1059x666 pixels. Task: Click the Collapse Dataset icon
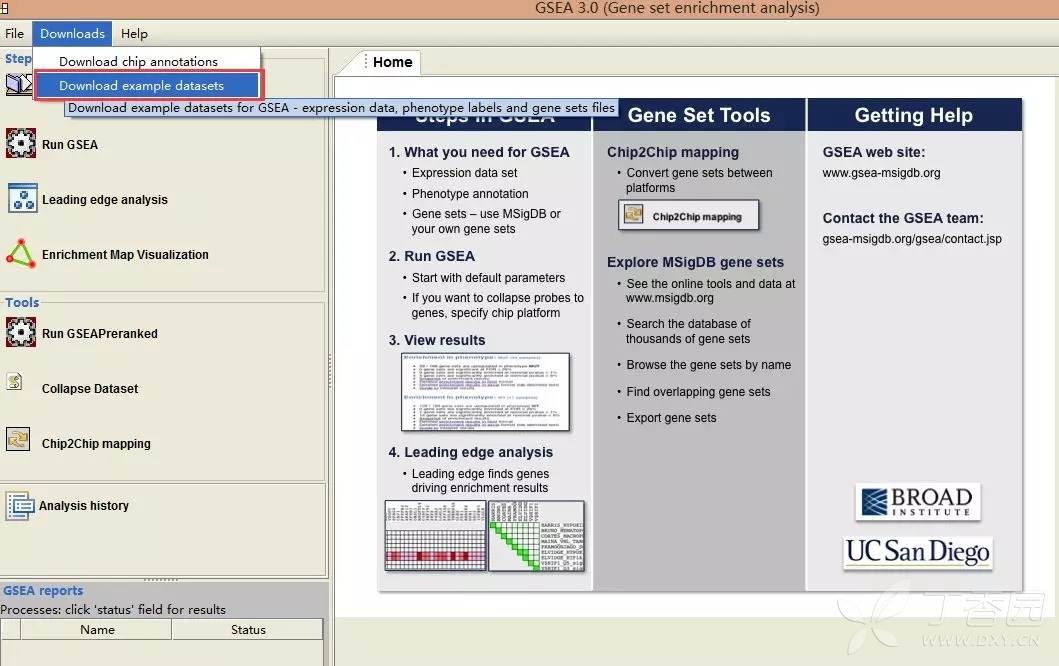[15, 382]
